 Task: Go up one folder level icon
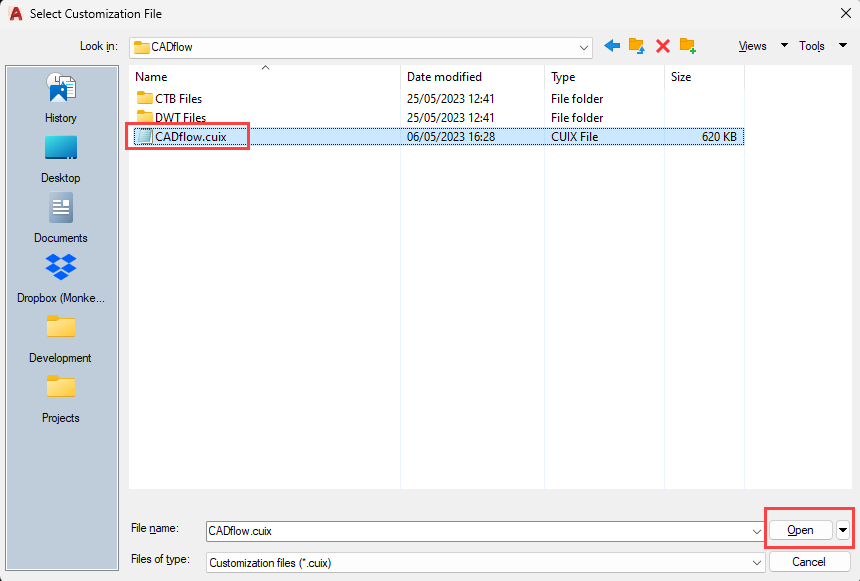coord(637,46)
